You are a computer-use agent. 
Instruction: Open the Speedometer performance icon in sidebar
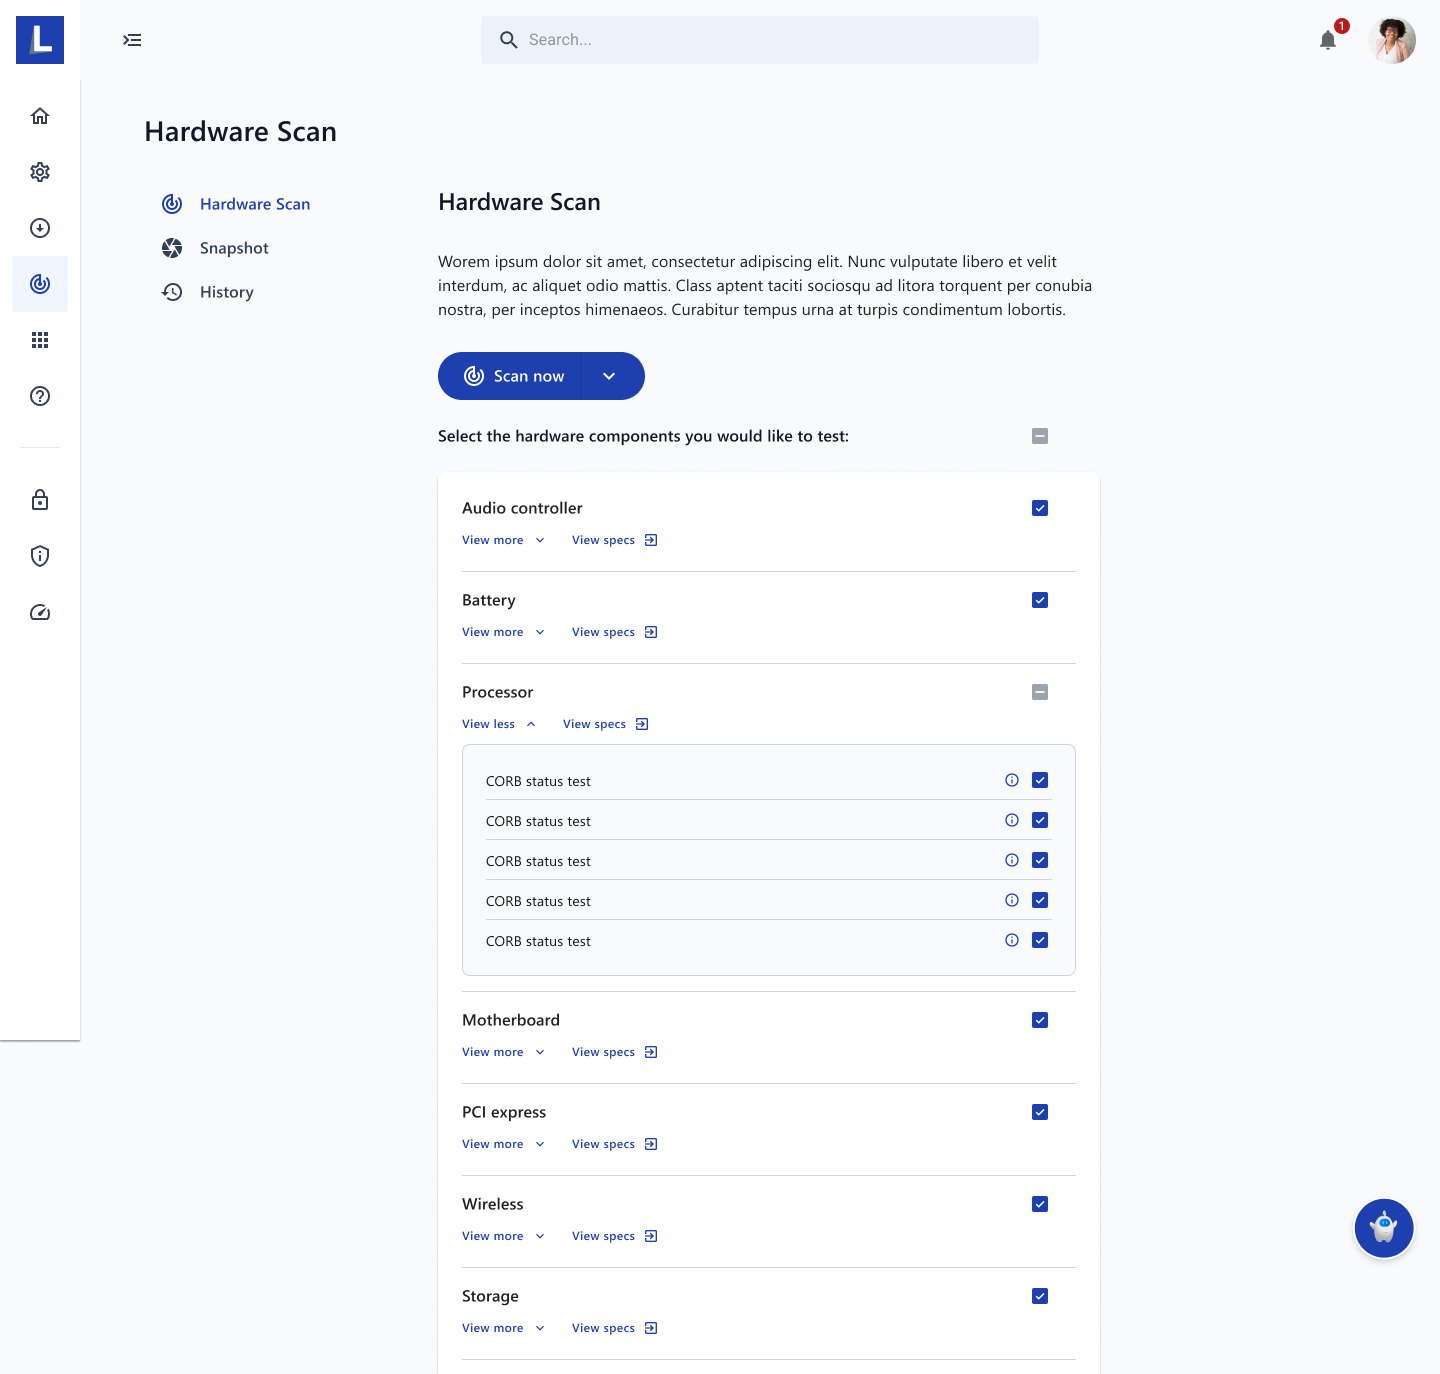coord(40,612)
